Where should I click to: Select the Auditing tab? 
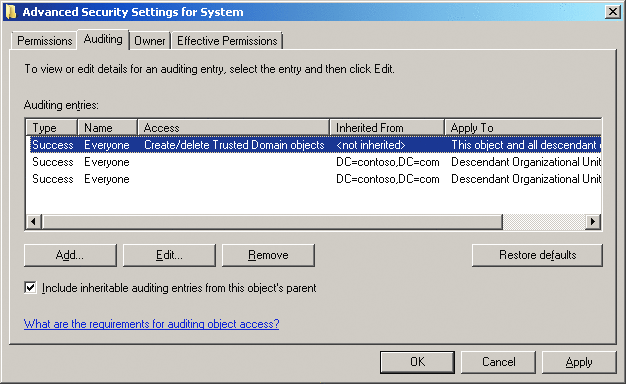[103, 39]
